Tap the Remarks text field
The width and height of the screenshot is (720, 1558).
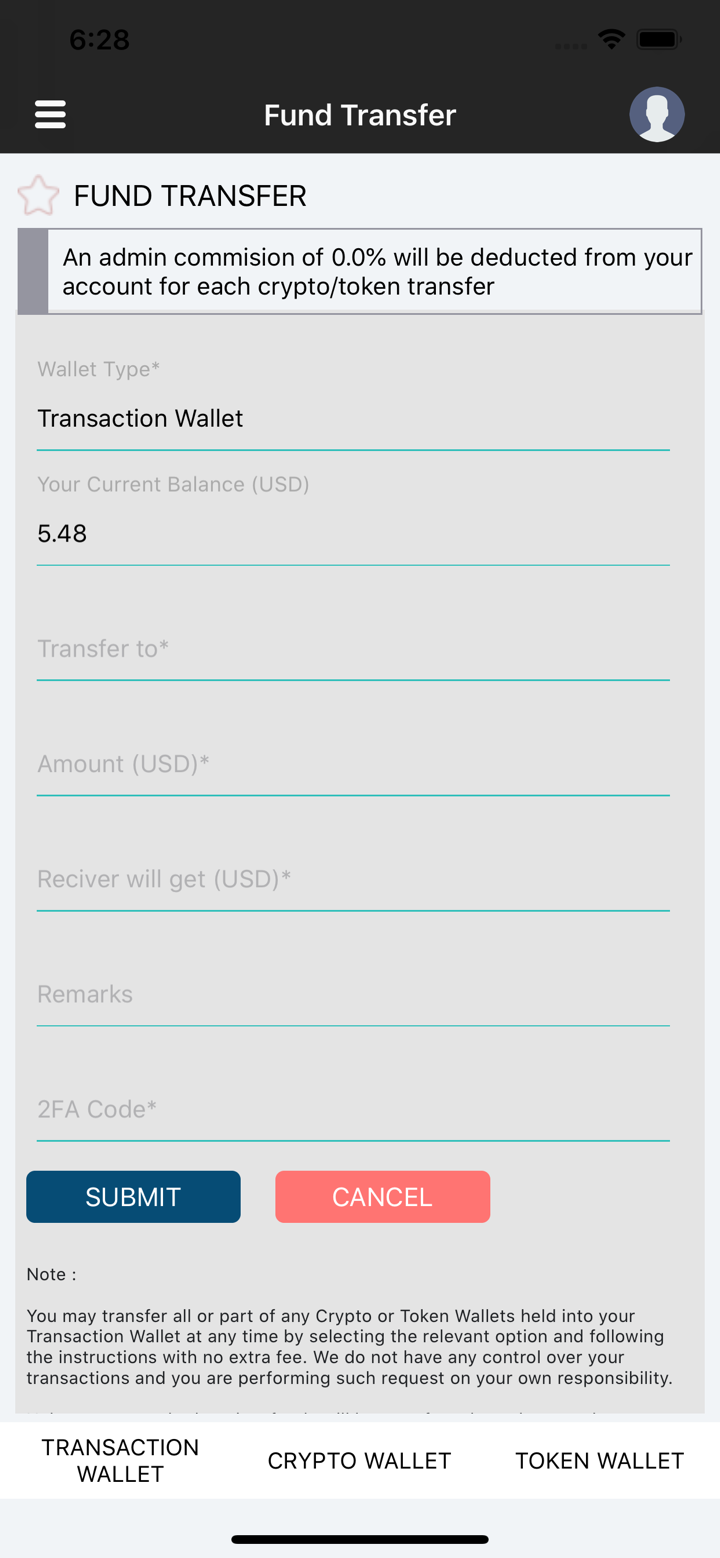coord(353,994)
